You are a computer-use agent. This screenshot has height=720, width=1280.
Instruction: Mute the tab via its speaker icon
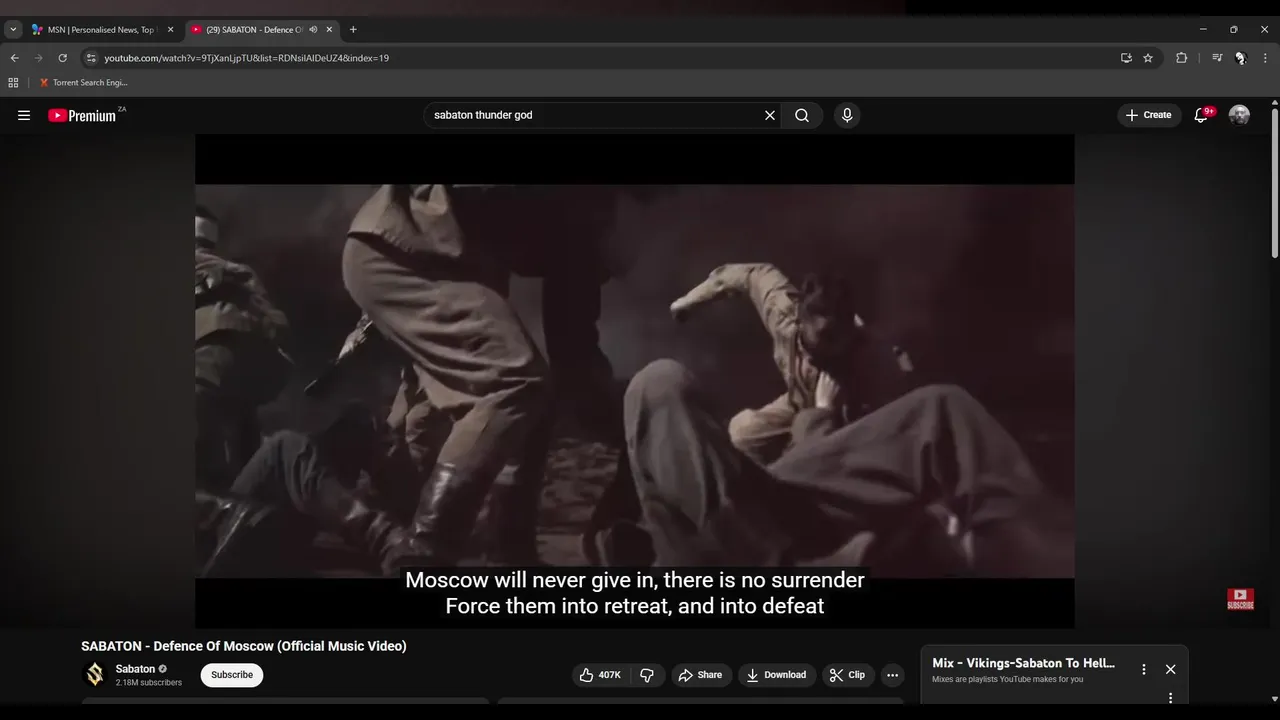pos(313,30)
